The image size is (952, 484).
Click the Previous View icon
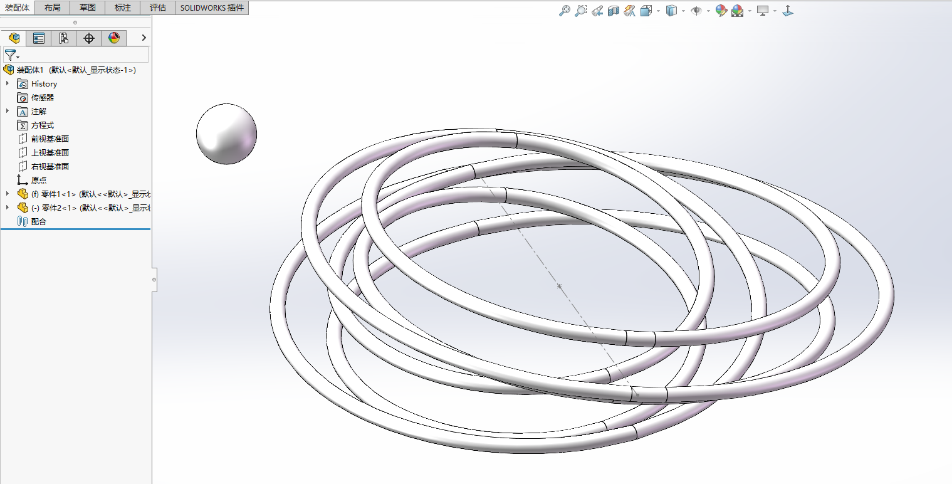point(597,10)
